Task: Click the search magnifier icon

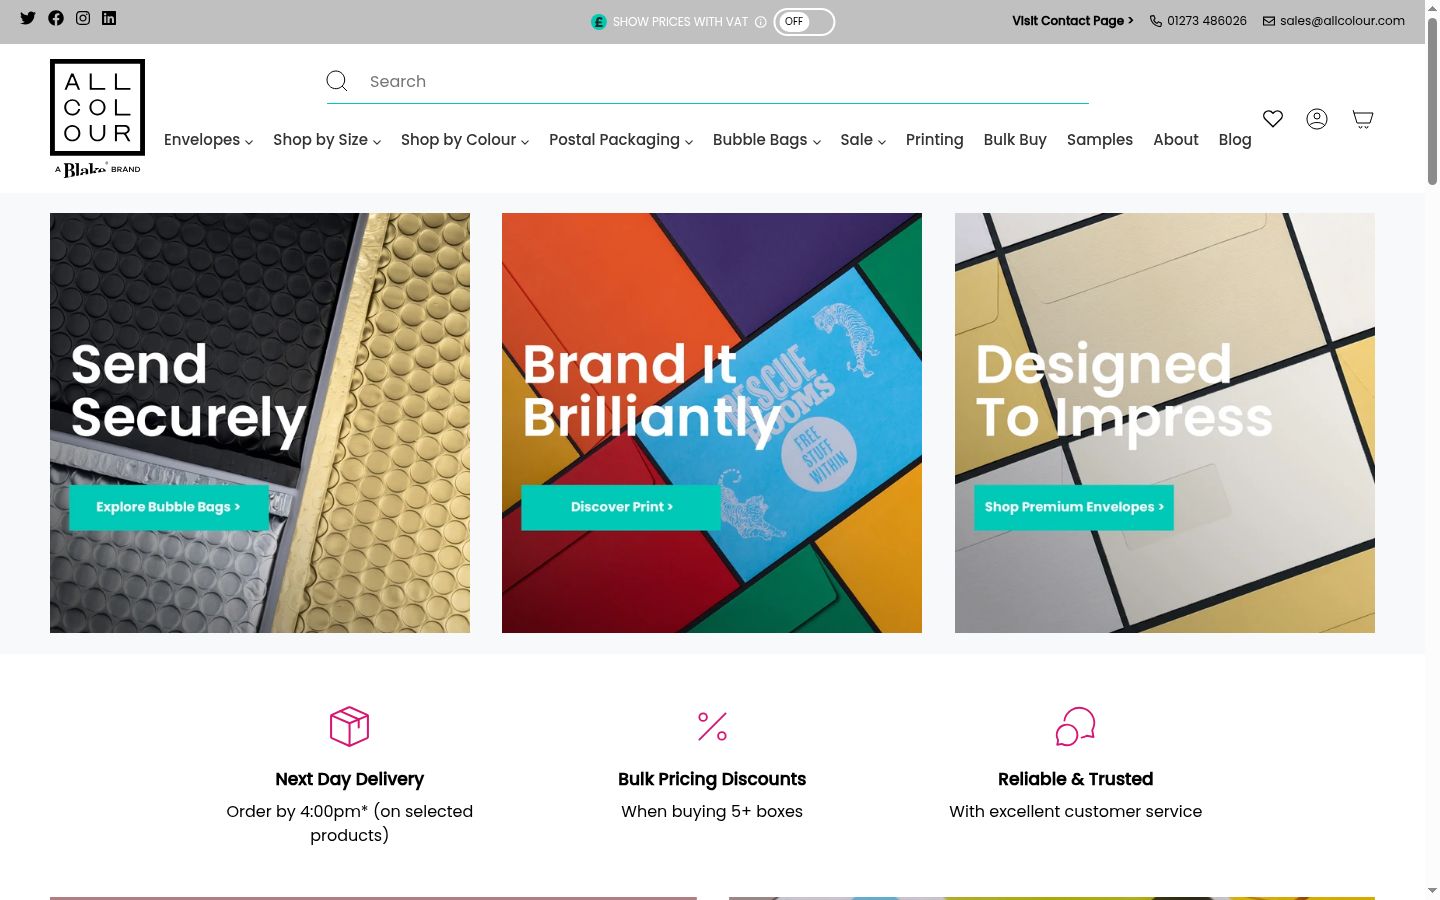Action: click(337, 81)
